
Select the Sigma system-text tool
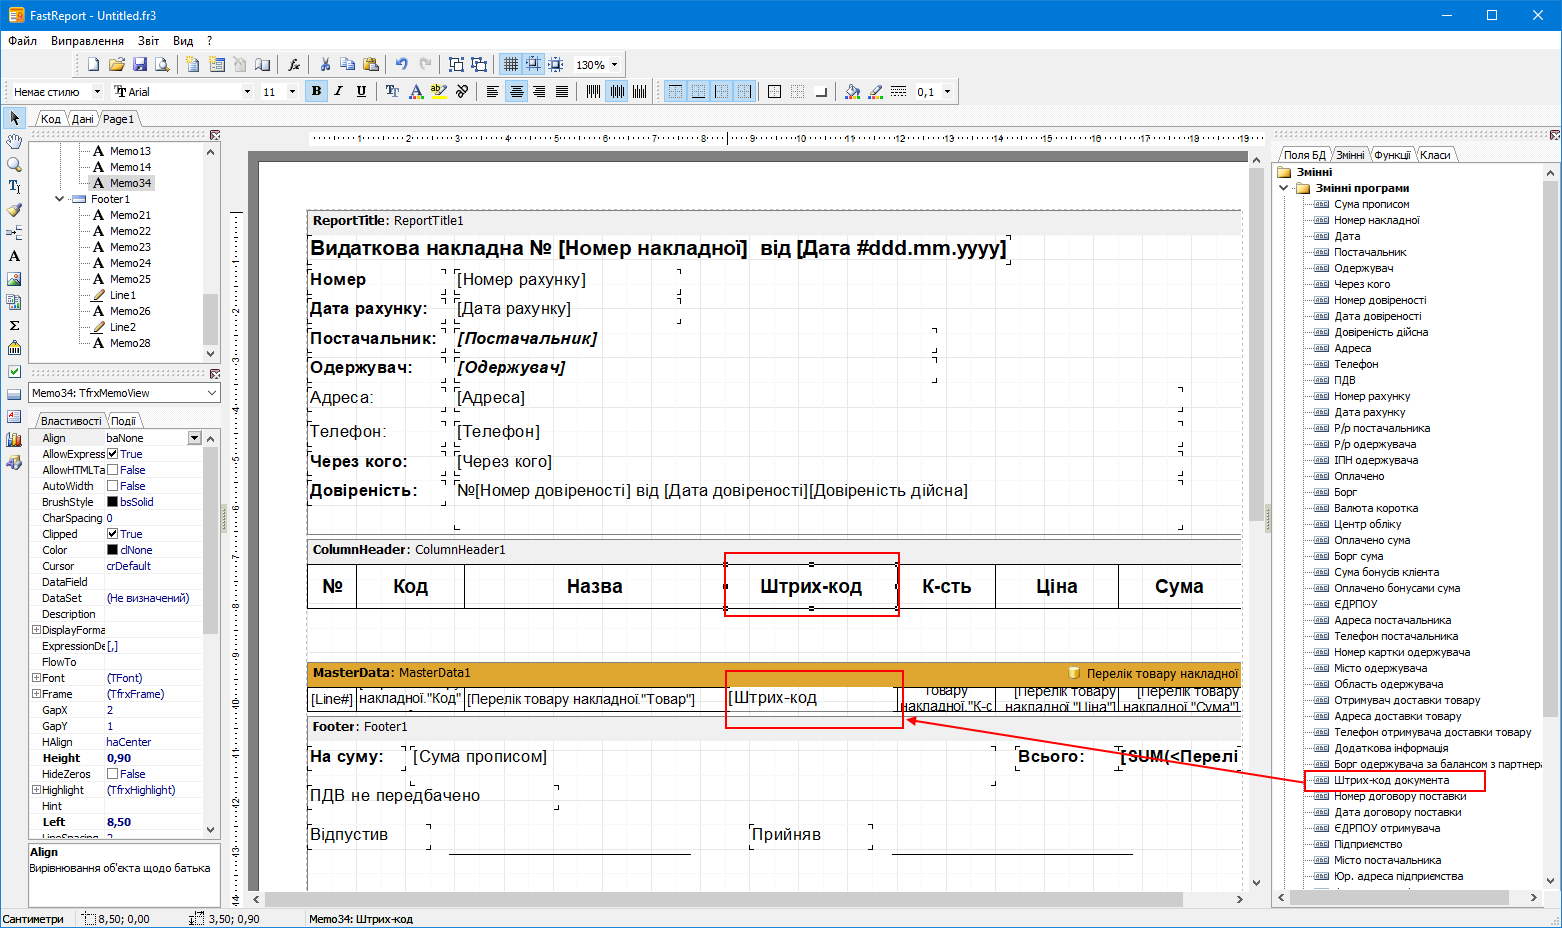coord(14,325)
